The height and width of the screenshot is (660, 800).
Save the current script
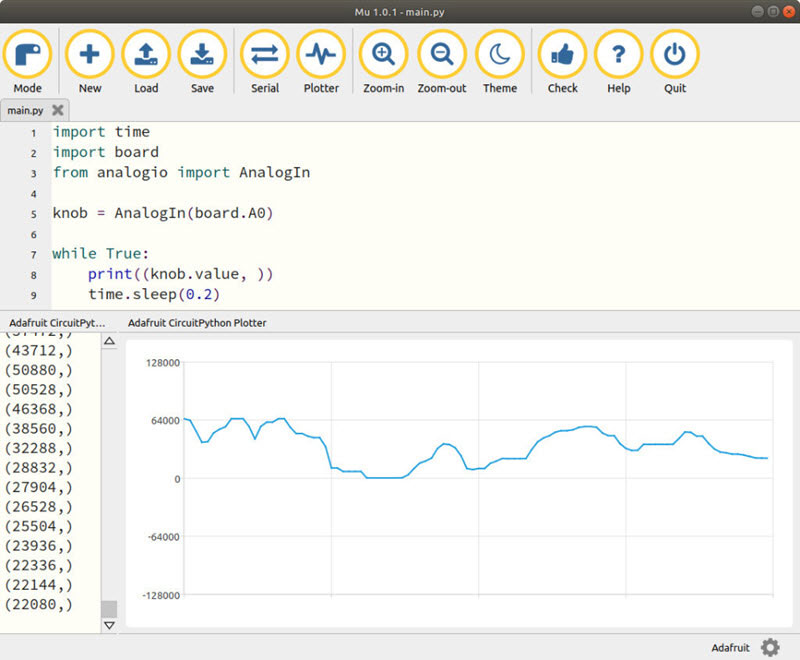[202, 55]
